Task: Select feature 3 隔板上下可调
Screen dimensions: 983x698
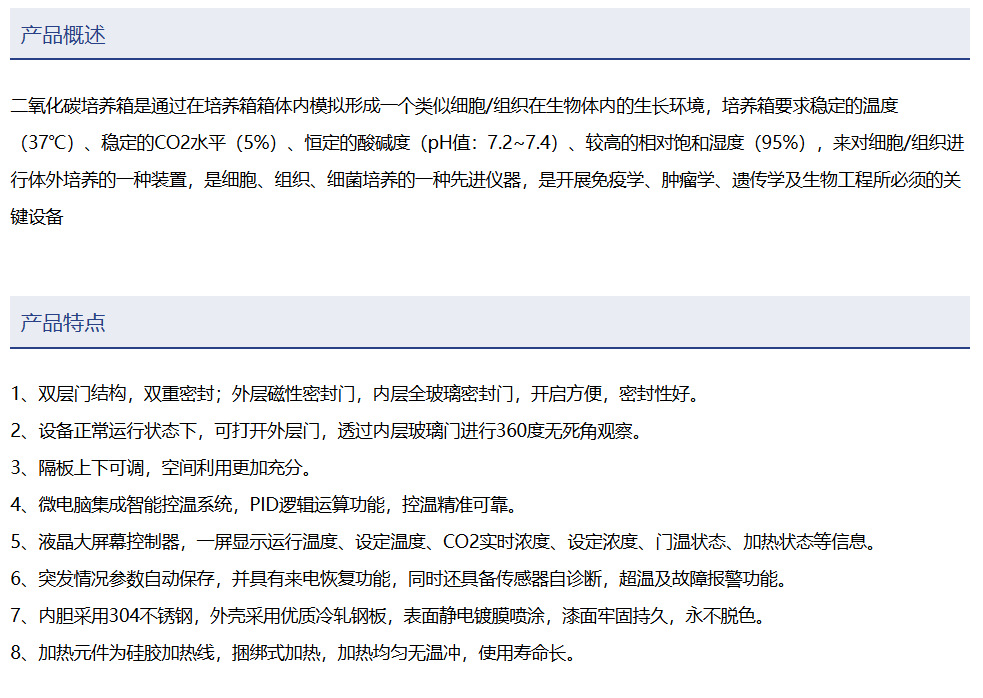Action: point(161,468)
